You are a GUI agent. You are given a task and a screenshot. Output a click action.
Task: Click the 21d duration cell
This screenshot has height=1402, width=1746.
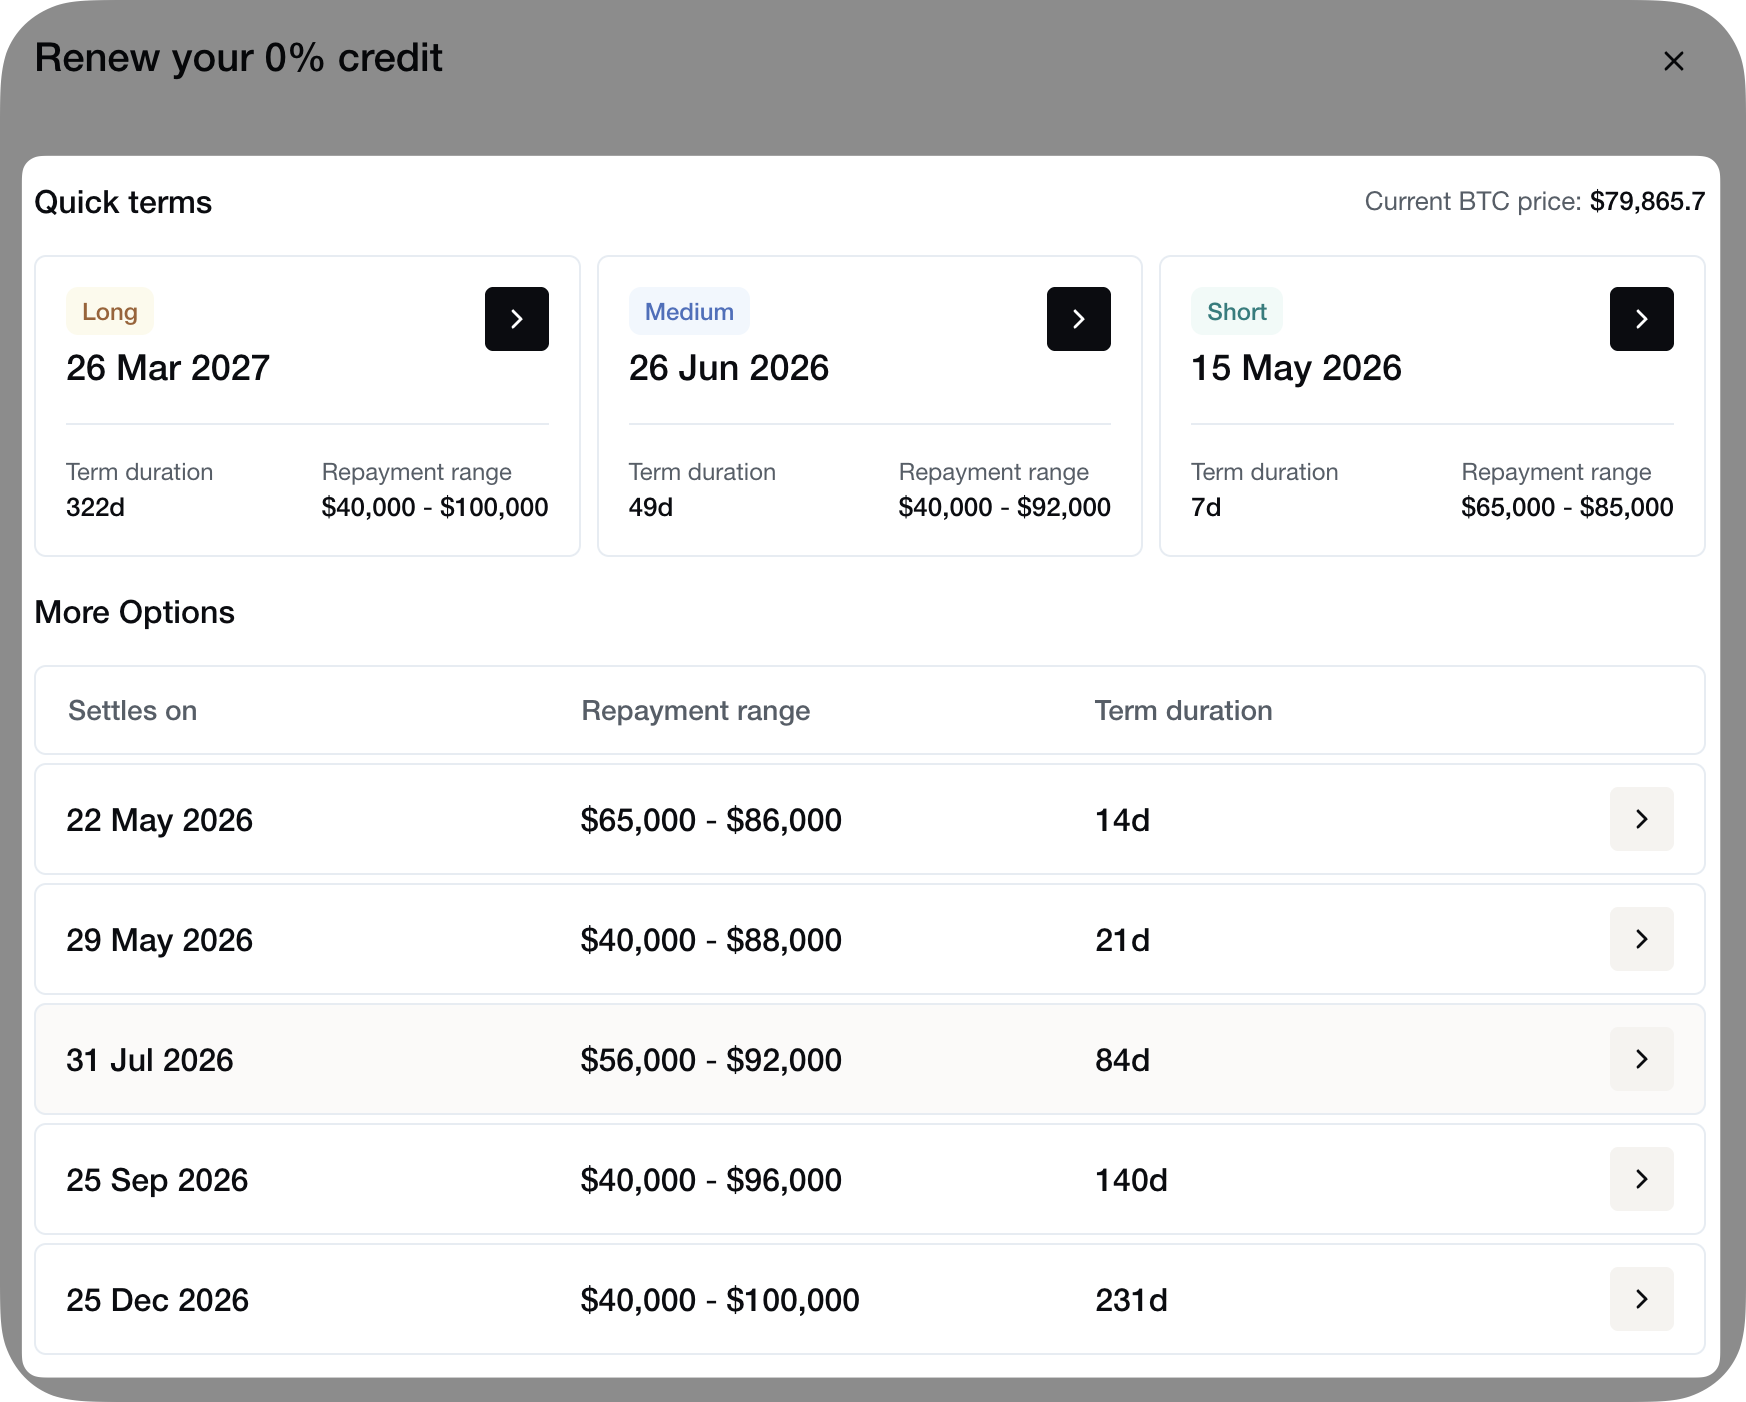click(1122, 940)
